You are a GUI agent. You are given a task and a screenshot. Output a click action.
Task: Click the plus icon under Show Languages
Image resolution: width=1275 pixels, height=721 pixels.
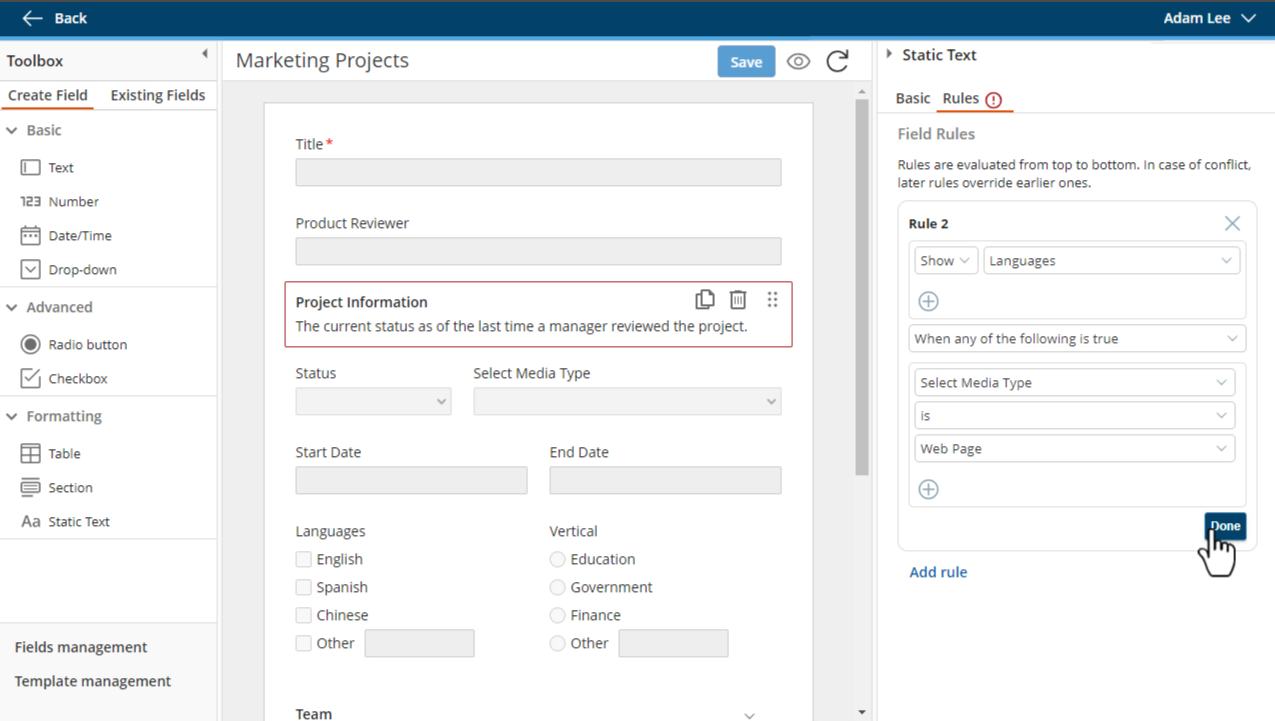coord(928,301)
